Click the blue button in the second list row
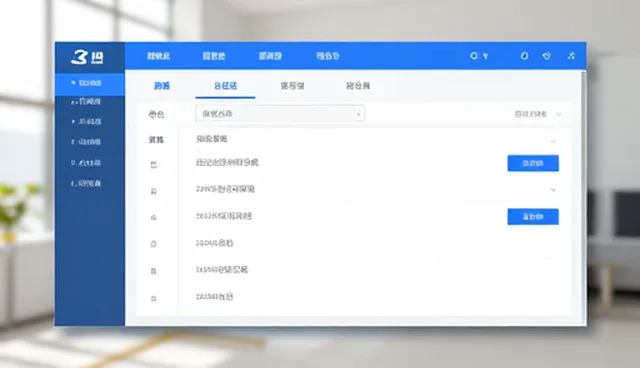640x368 pixels. pyautogui.click(x=533, y=163)
